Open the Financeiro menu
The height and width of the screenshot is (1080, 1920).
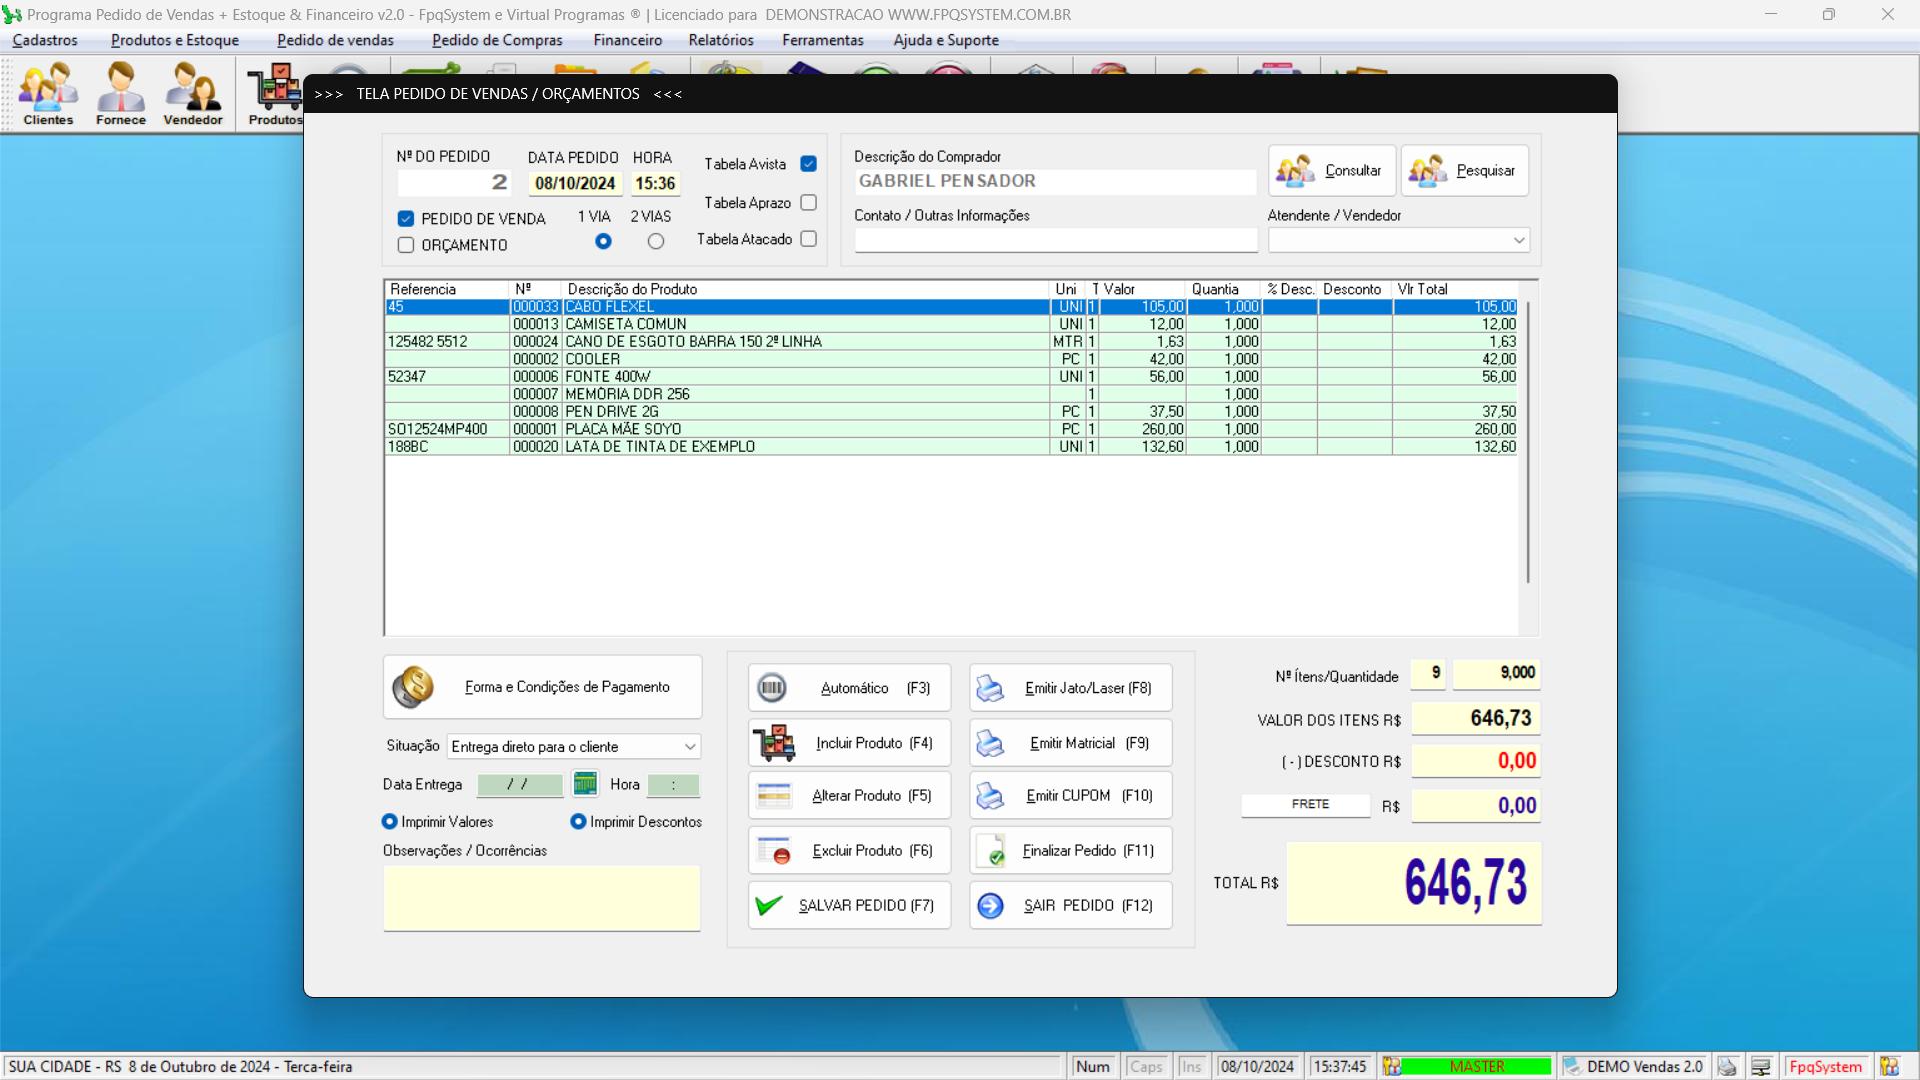627,40
